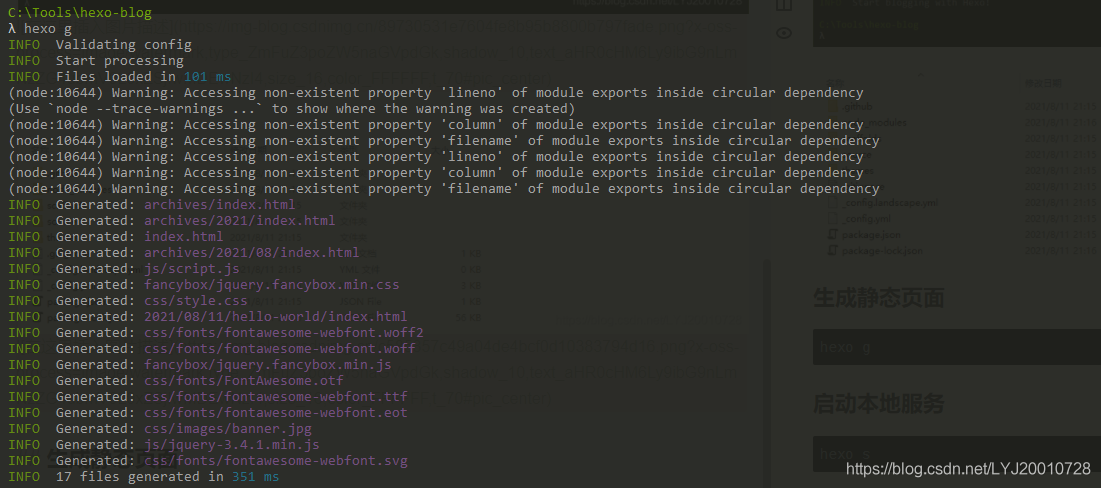Viewport: 1101px width, 488px height.
Task: Click the C:\Tools\hexo-blog prompt path
Action: pyautogui.click(x=79, y=13)
